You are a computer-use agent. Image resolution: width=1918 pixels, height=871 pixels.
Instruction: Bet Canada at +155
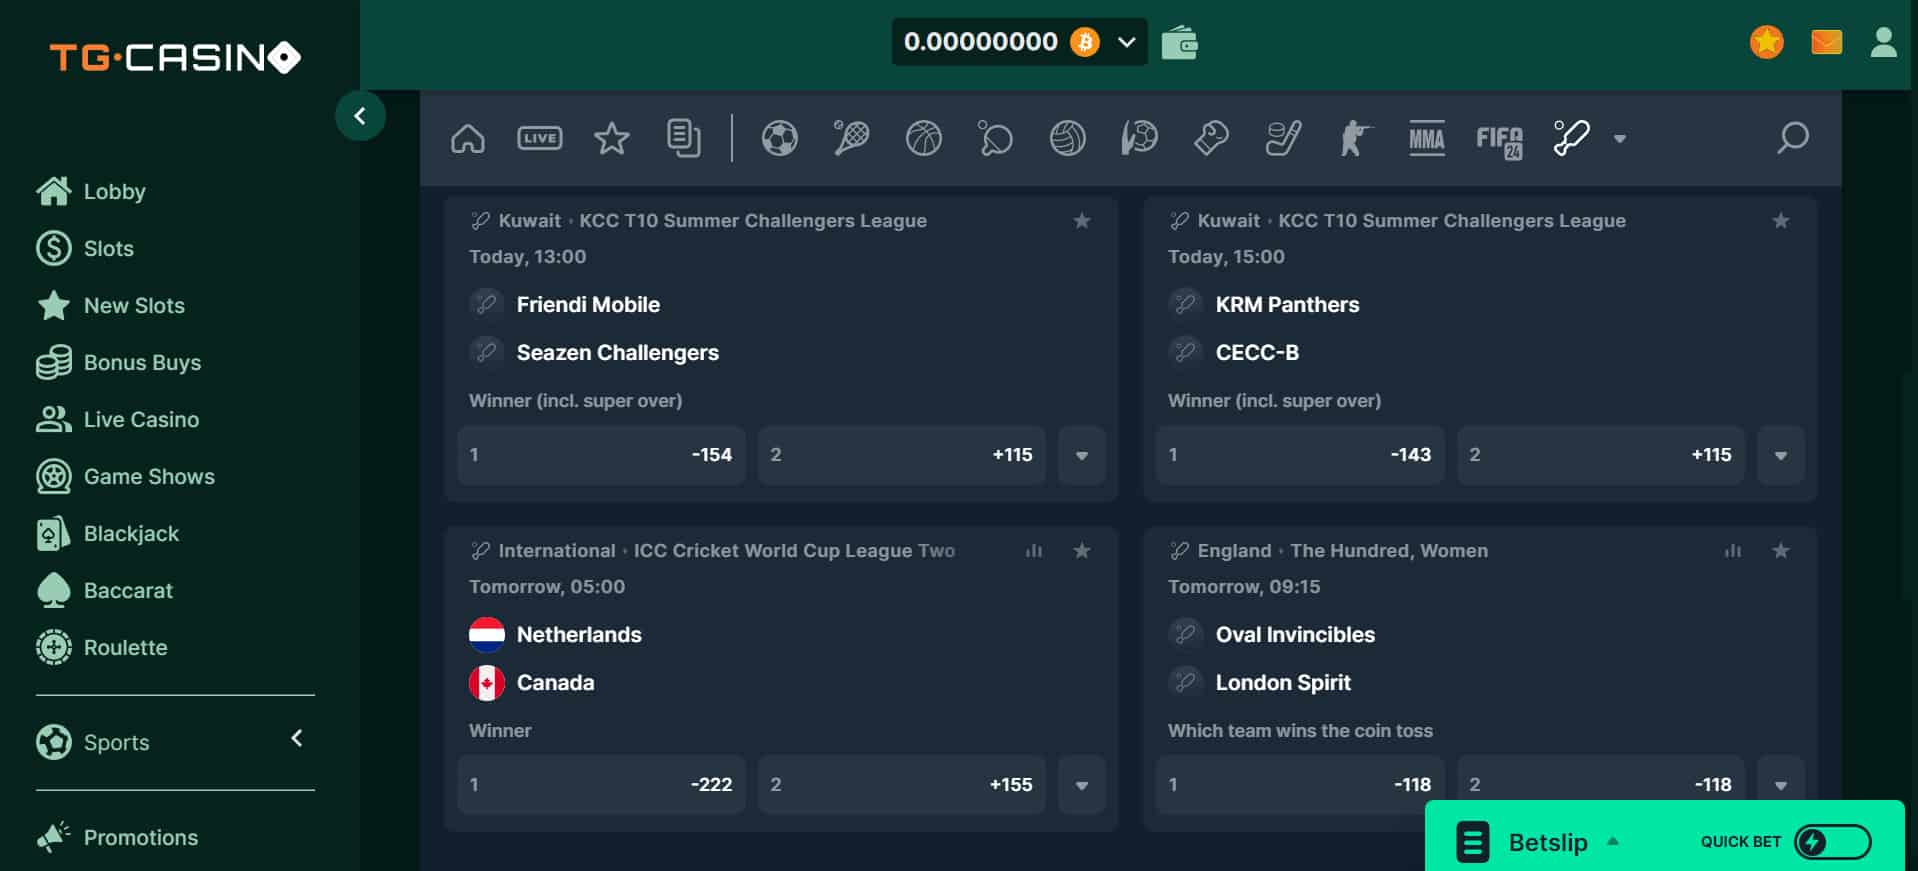coord(902,785)
